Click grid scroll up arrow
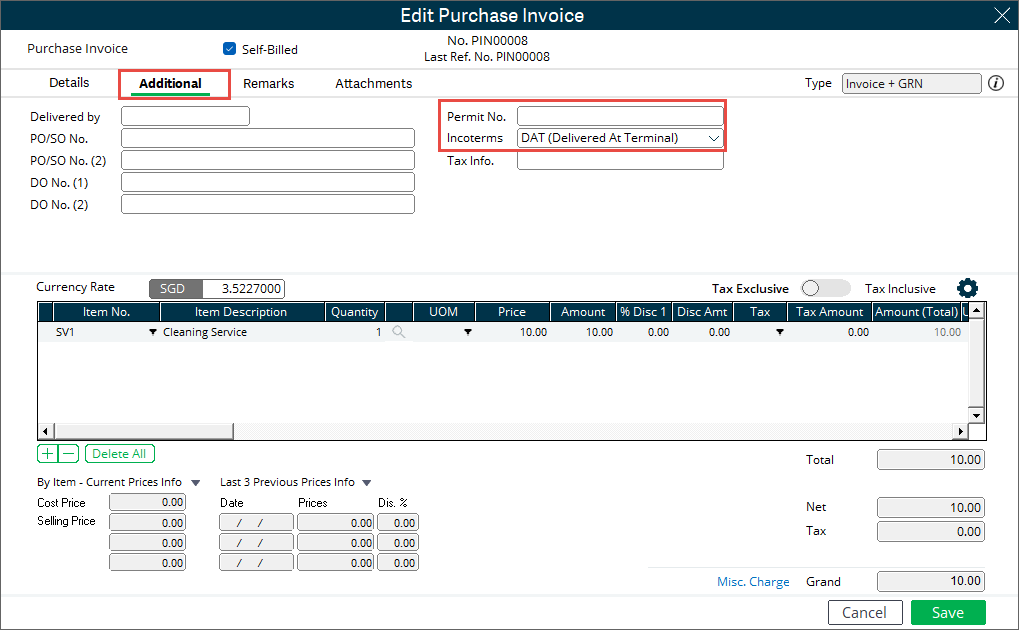1019x630 pixels. point(976,311)
